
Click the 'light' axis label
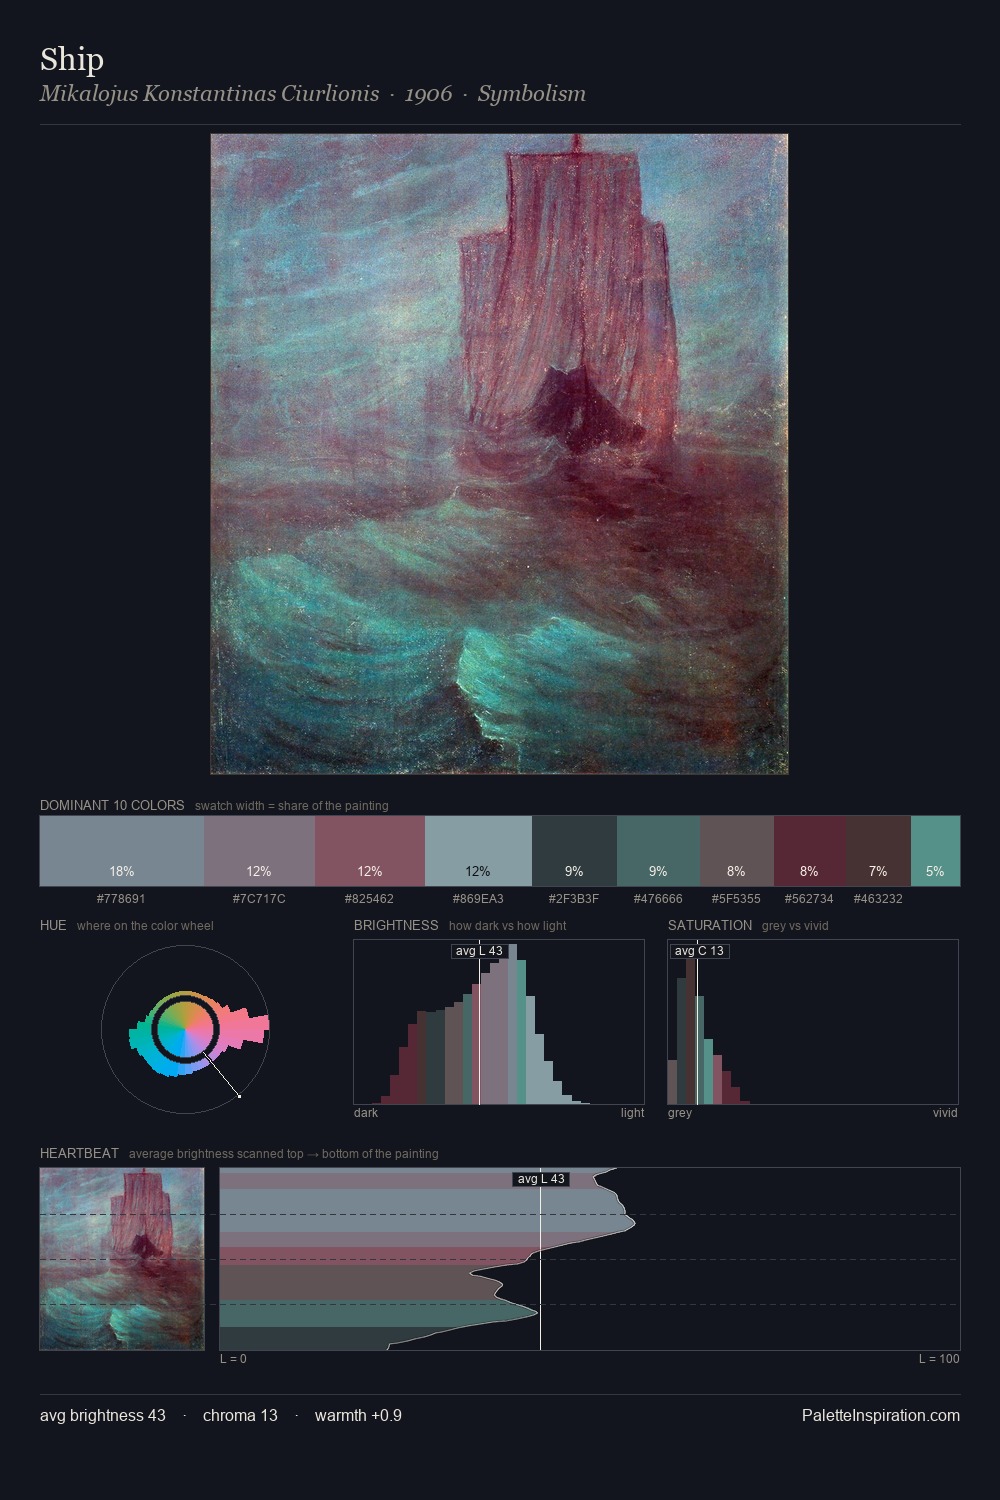tap(632, 1113)
